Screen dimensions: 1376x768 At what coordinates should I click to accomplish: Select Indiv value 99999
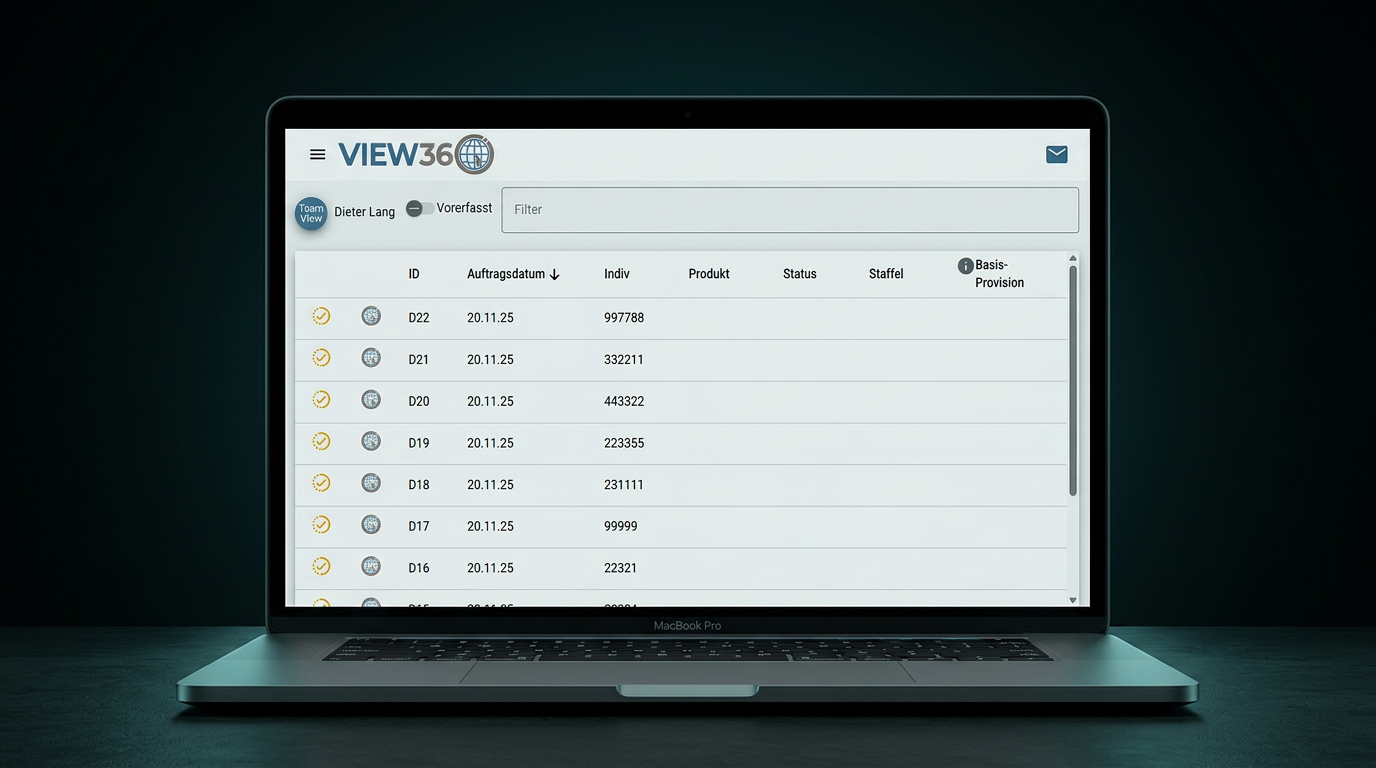tap(621, 527)
